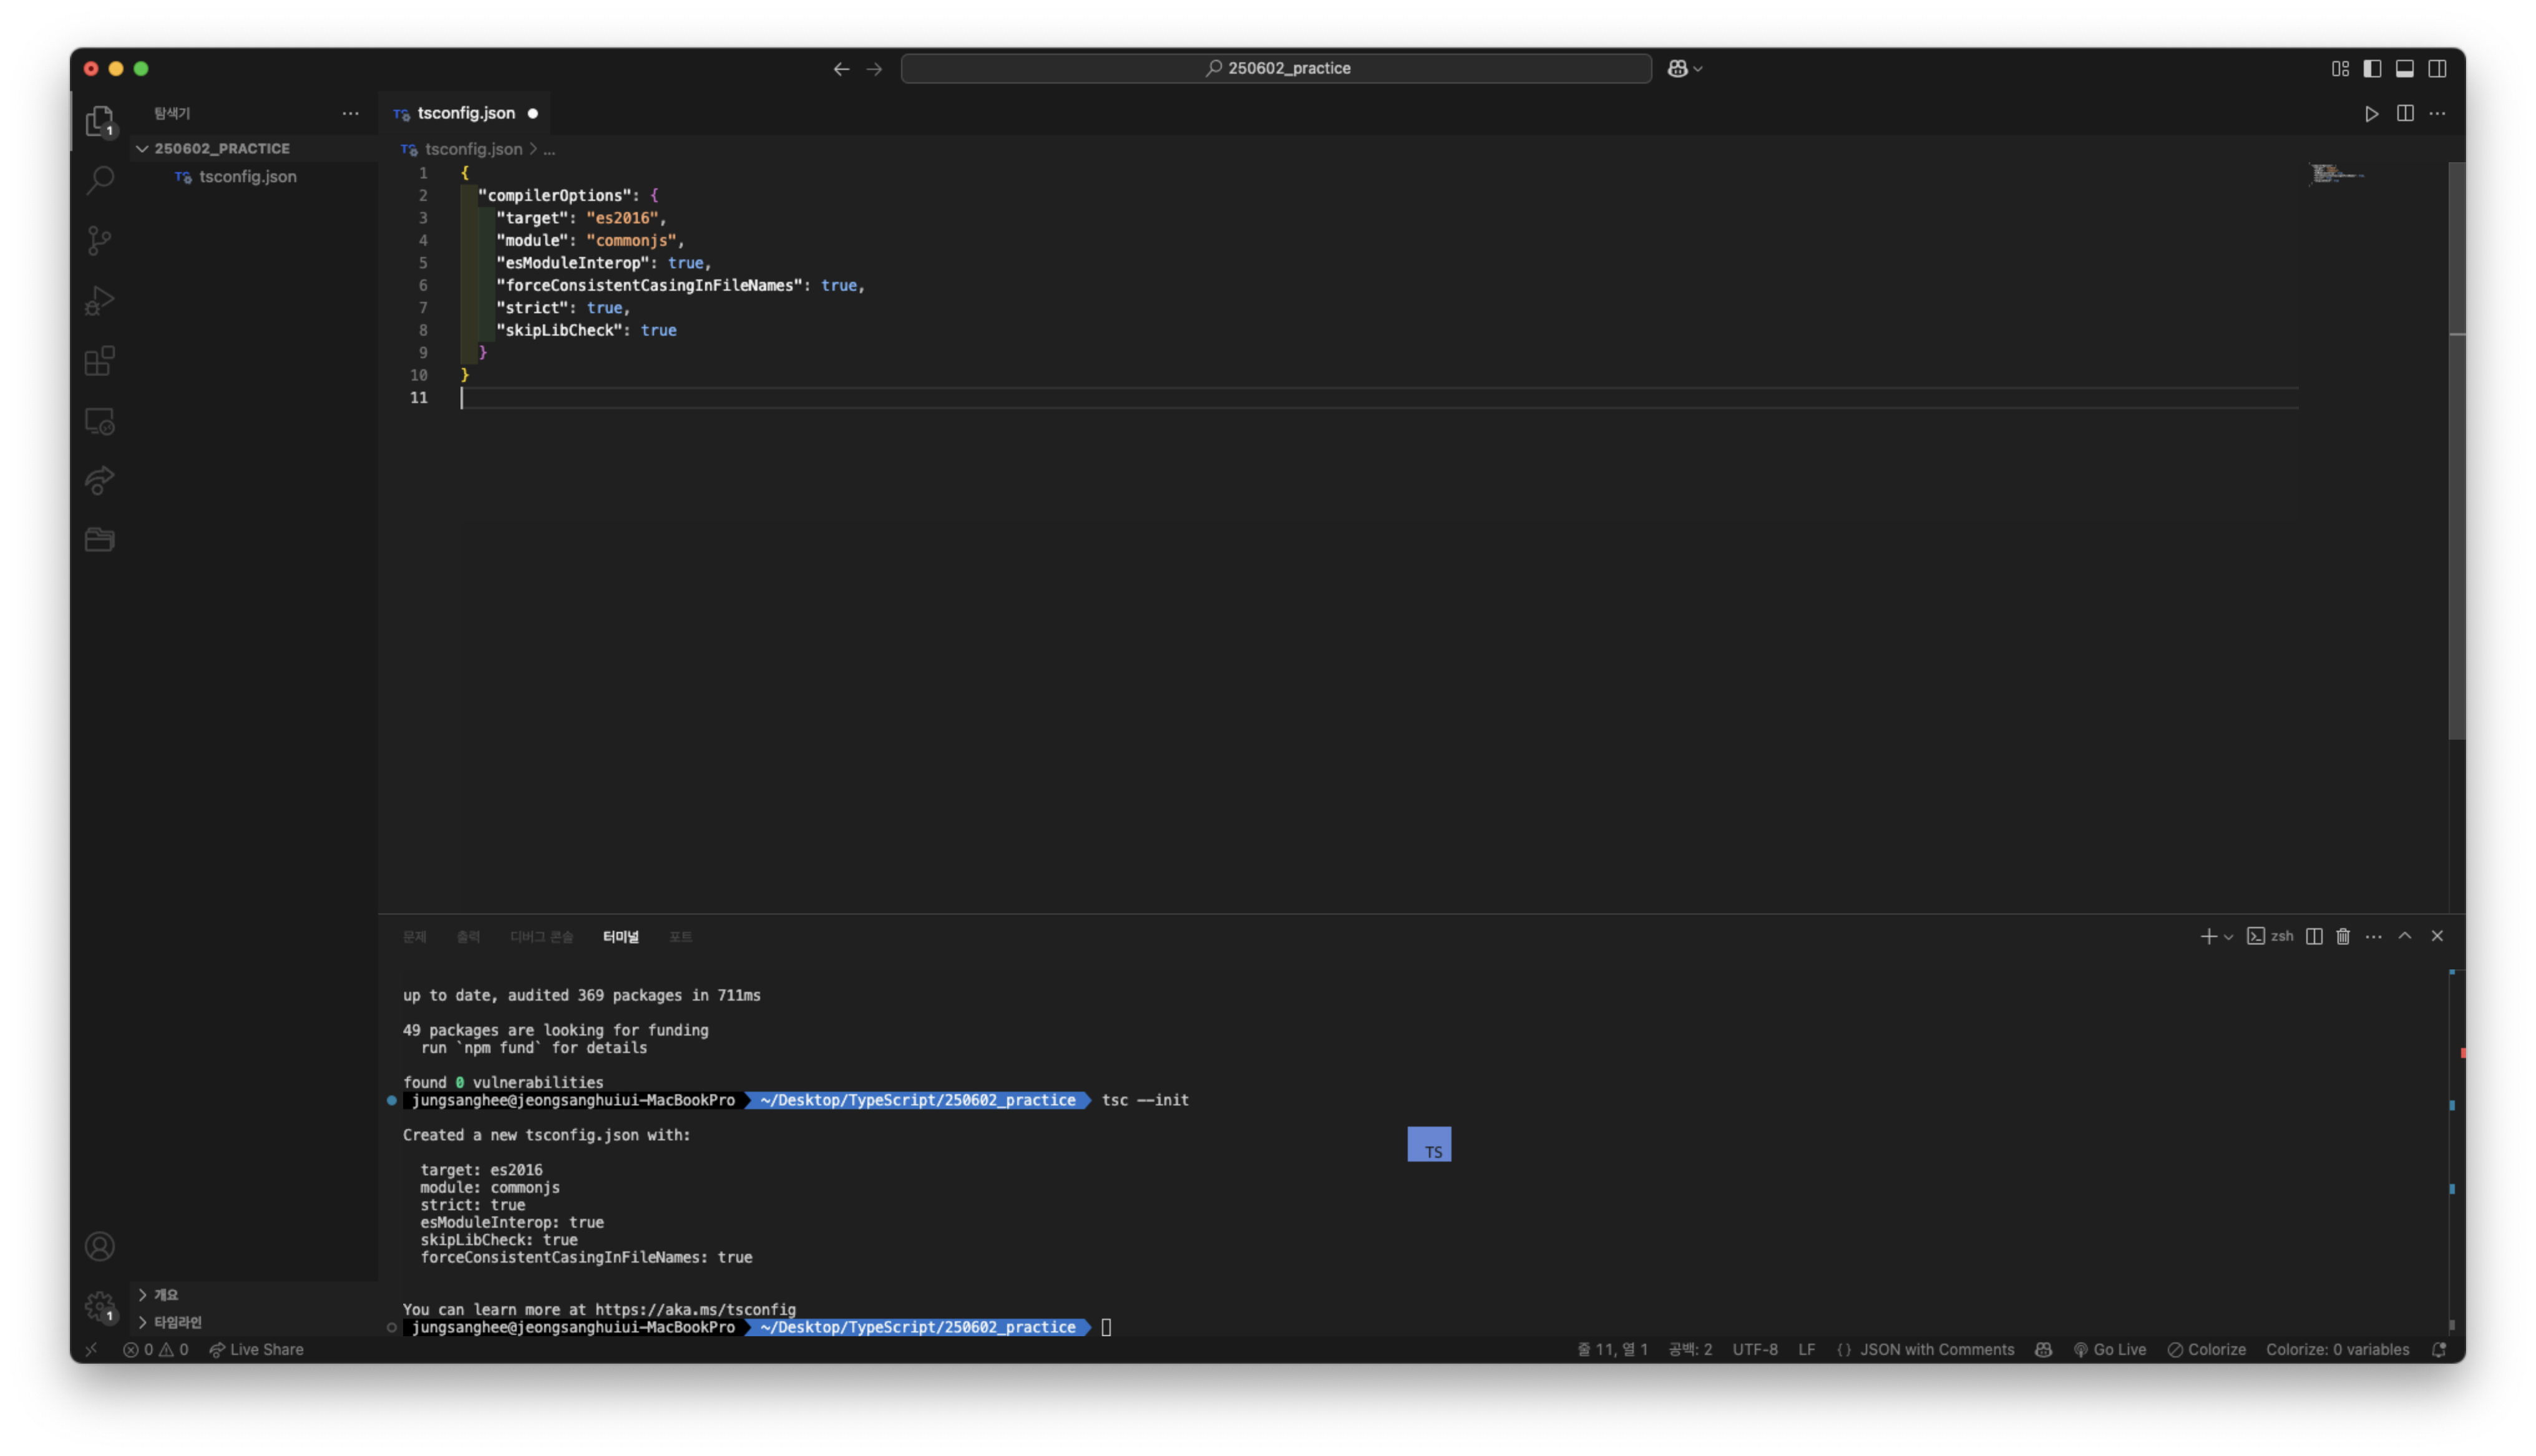Screen dimensions: 2536x1456
Task: Toggle the Colorize status bar item
Action: click(x=2206, y=1349)
